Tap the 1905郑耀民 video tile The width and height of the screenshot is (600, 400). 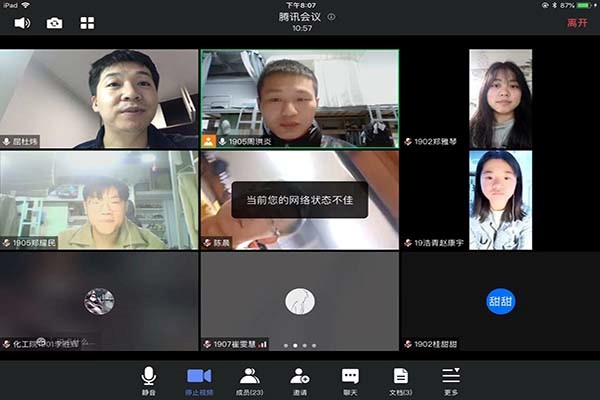click(99, 199)
